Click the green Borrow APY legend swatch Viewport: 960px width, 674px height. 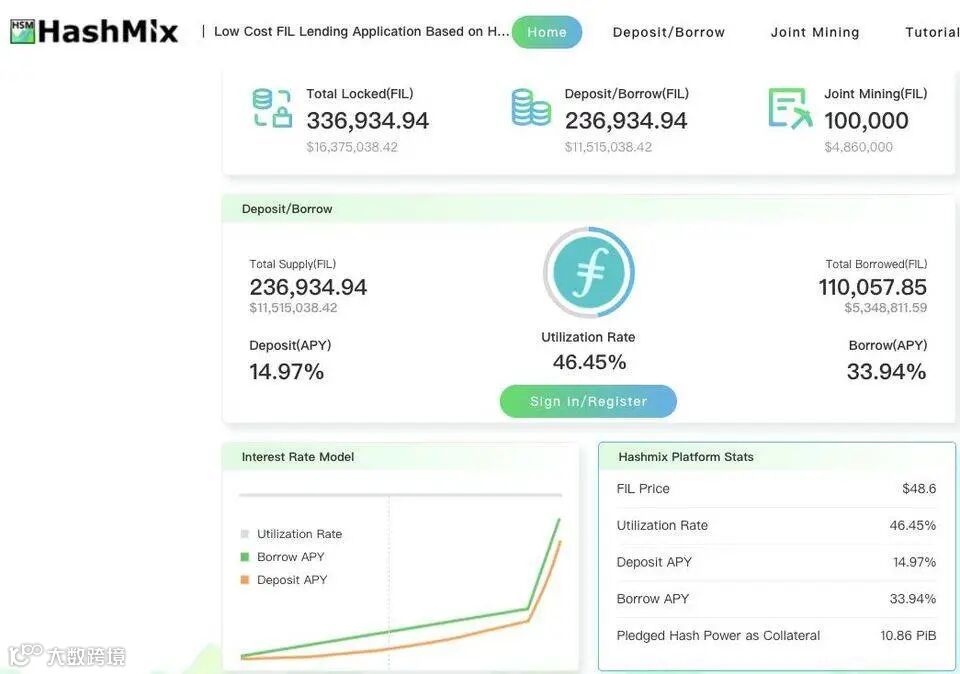[245, 556]
